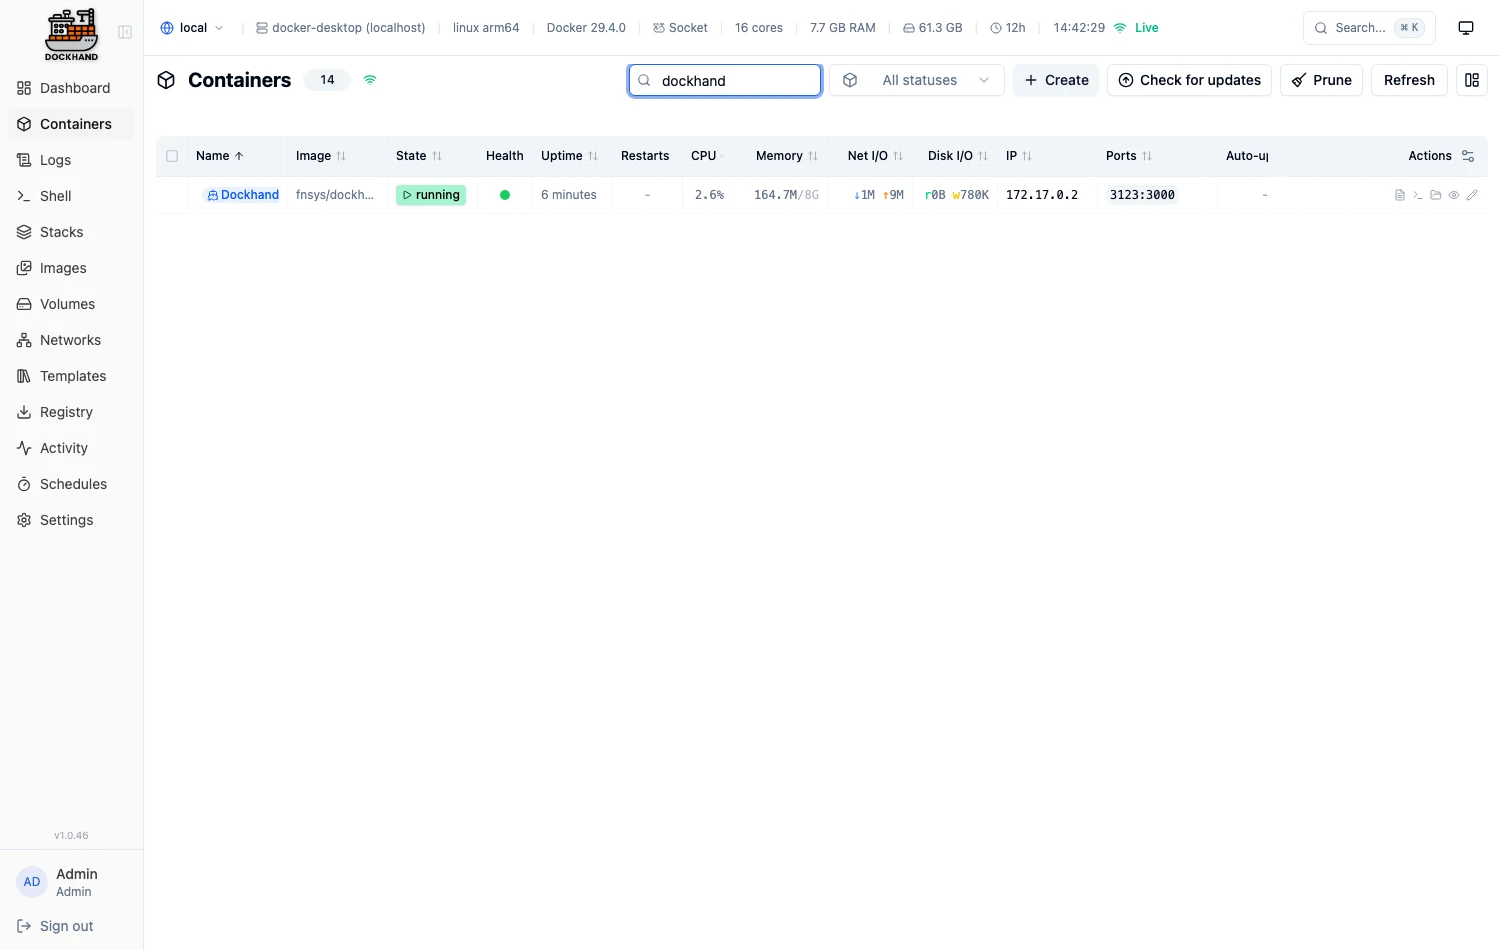Open Dashboard from the sidebar
The width and height of the screenshot is (1500, 950).
(71, 88)
